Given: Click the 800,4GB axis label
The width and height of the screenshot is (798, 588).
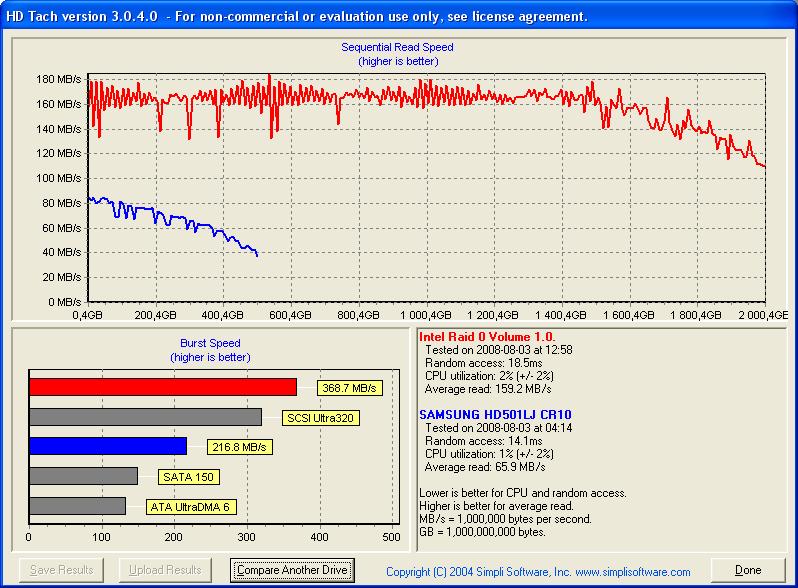Looking at the screenshot, I should point(358,315).
